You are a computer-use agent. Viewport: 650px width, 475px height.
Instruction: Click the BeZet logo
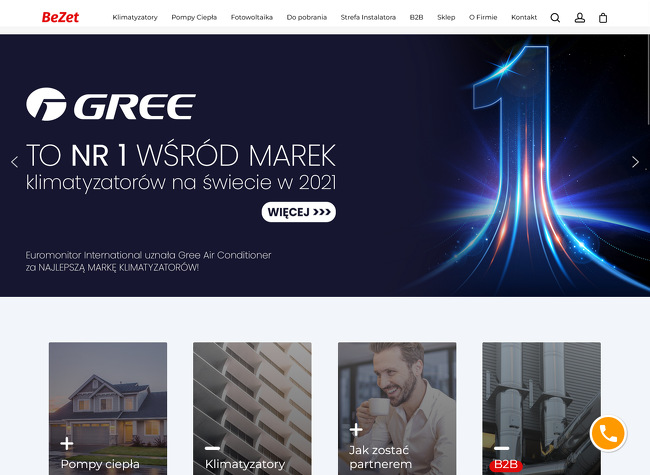(60, 17)
